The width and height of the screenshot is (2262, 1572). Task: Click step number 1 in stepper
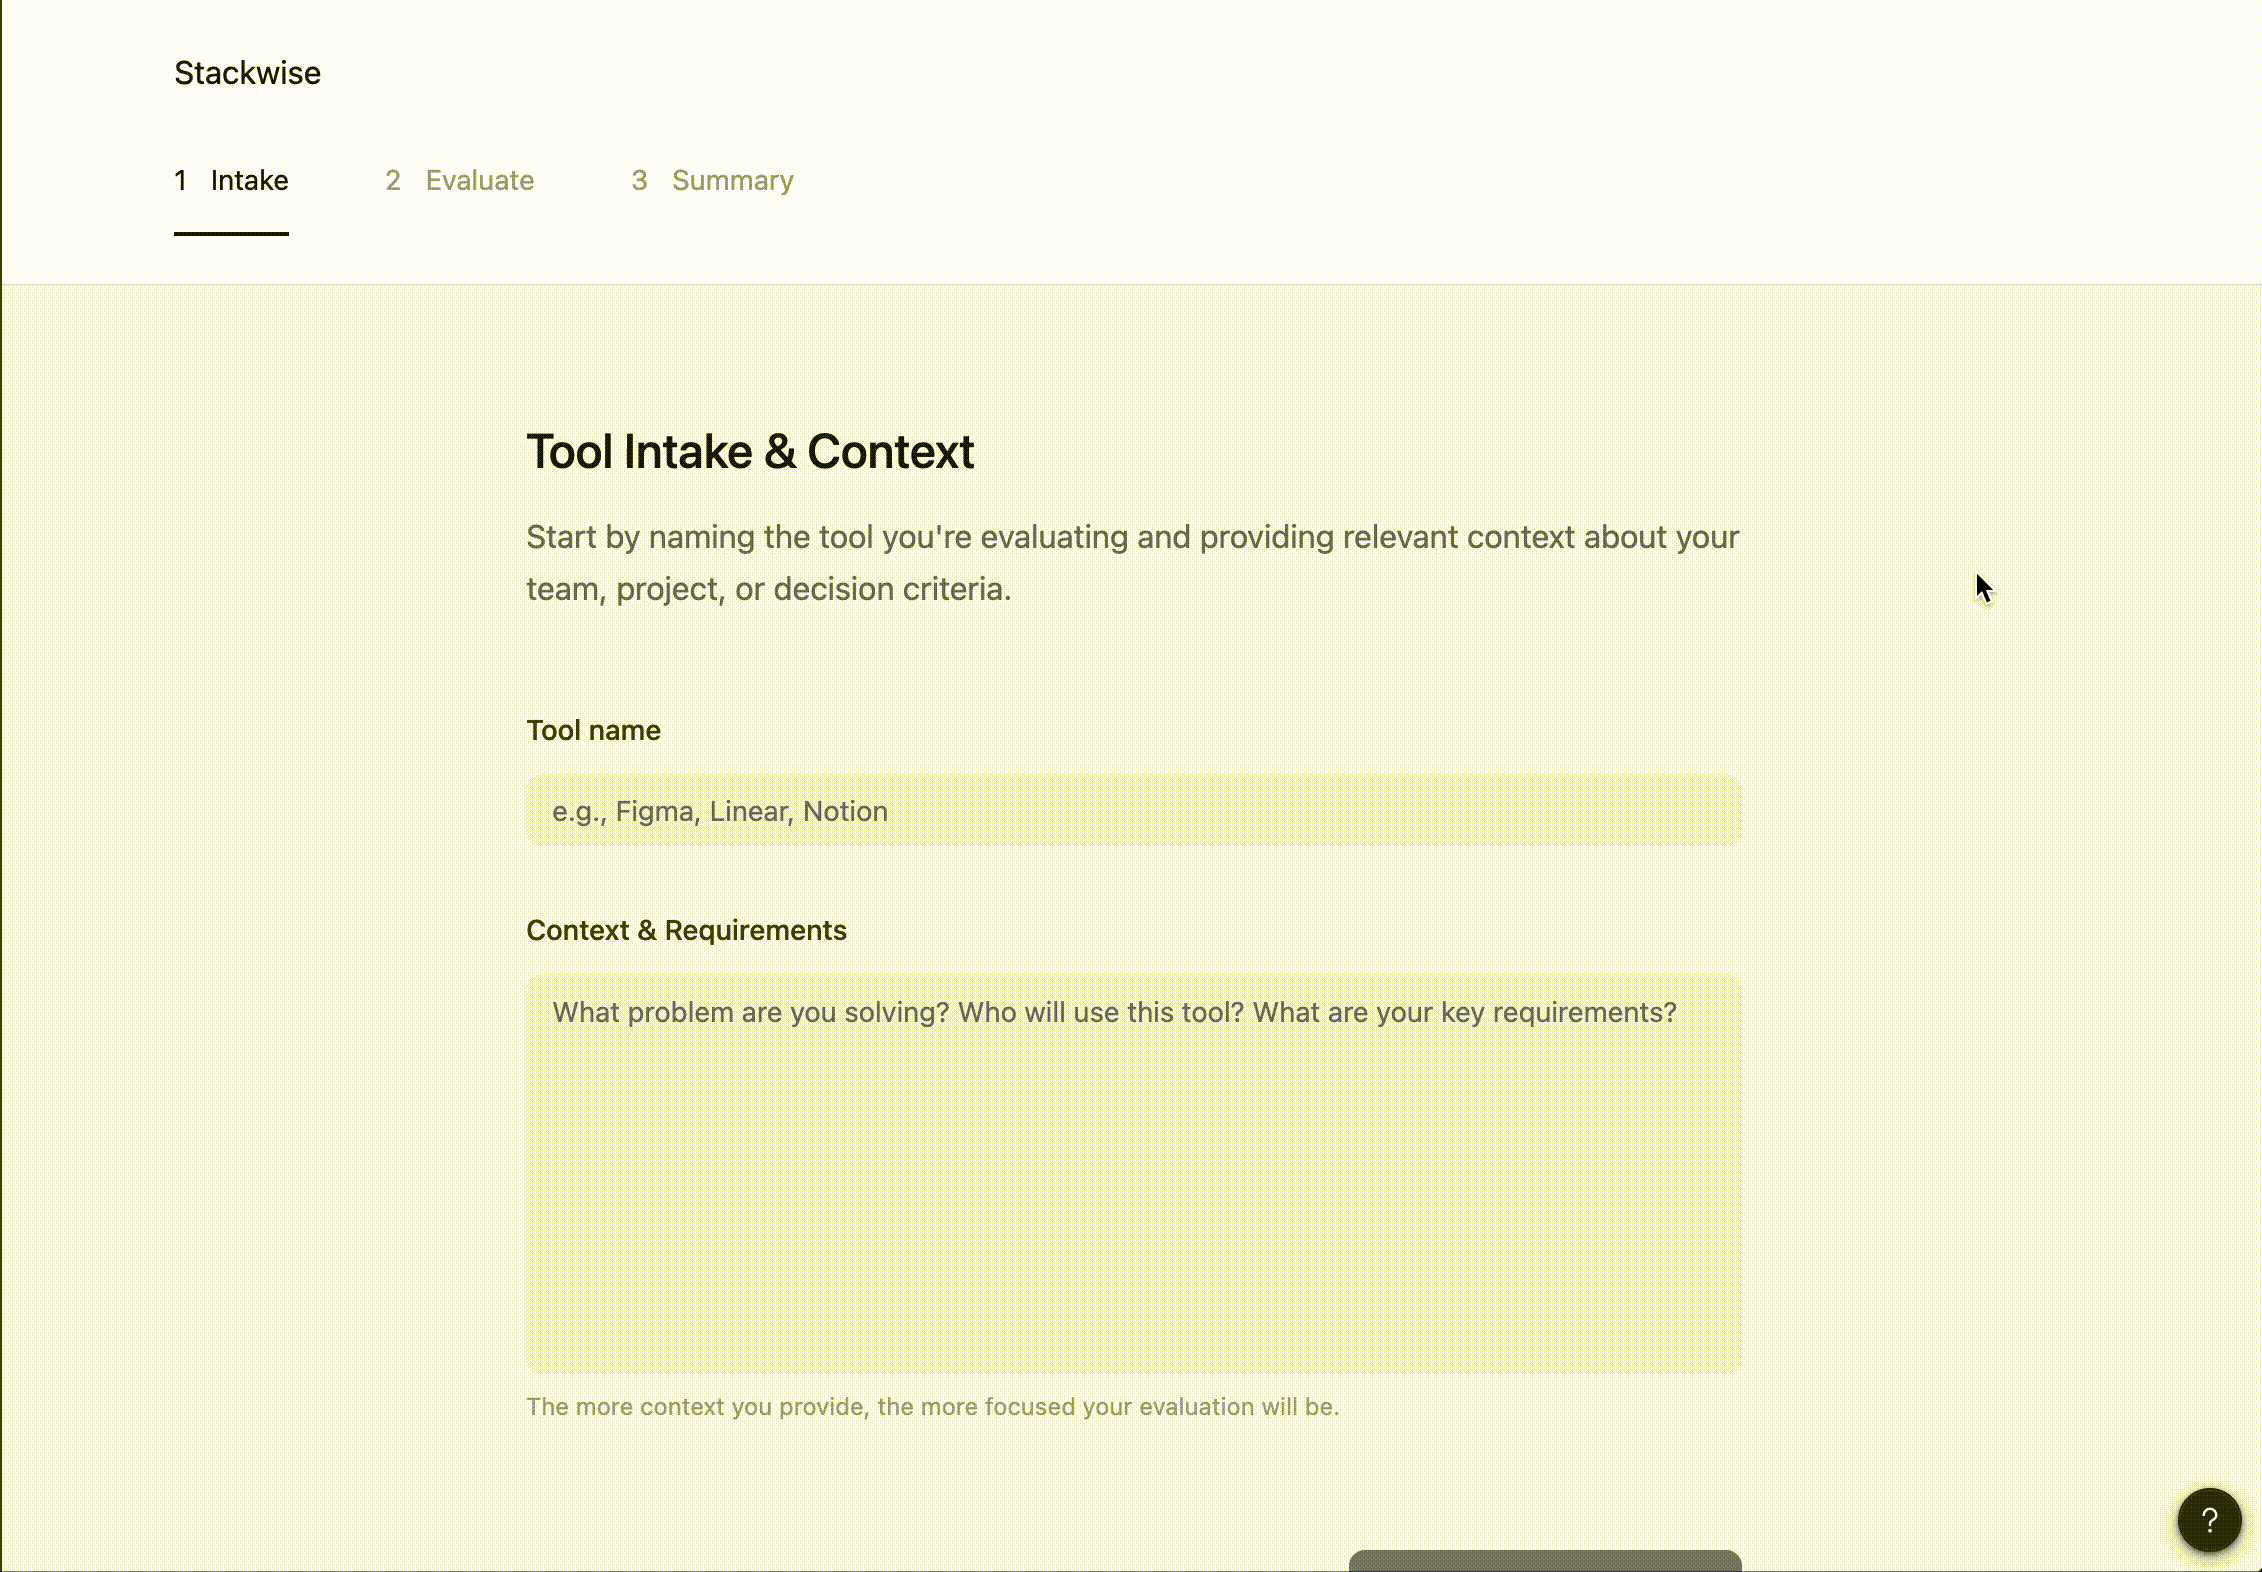coord(180,180)
